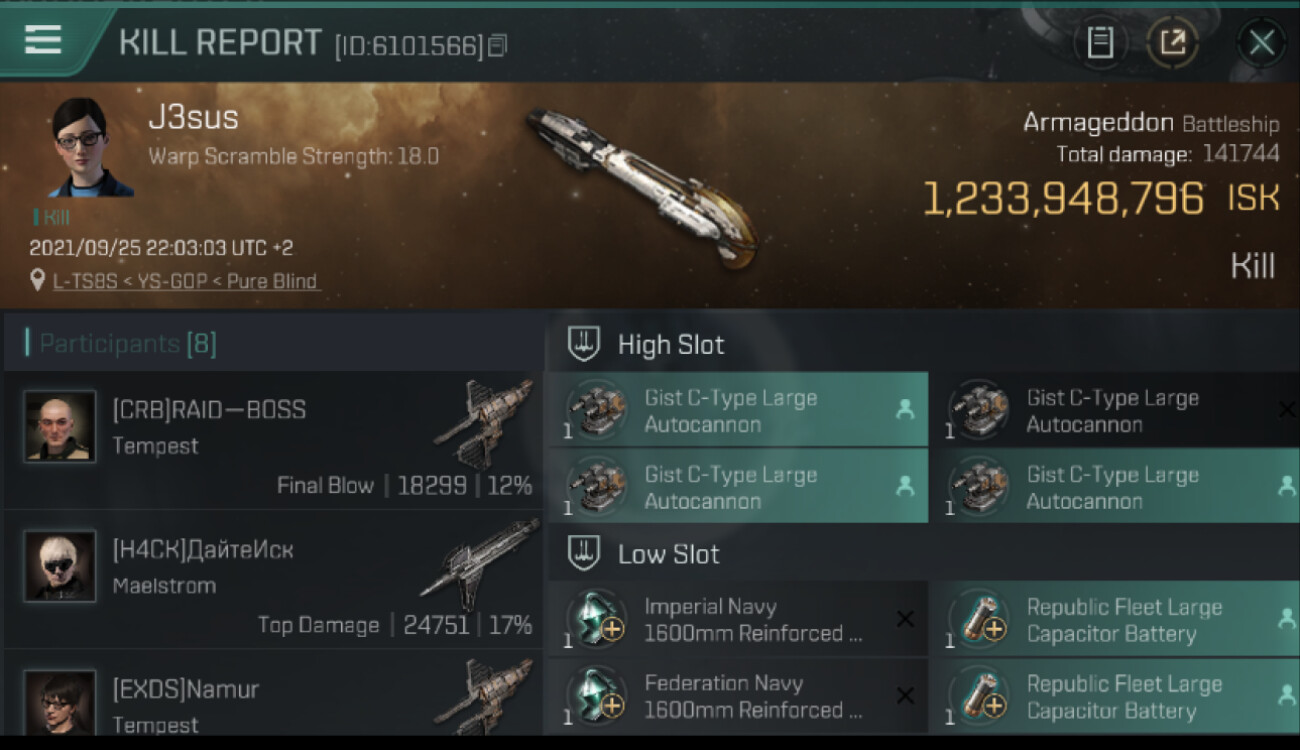View RAID-BOSS pilot portrait
Viewport: 1300px width, 750px height.
click(60, 426)
